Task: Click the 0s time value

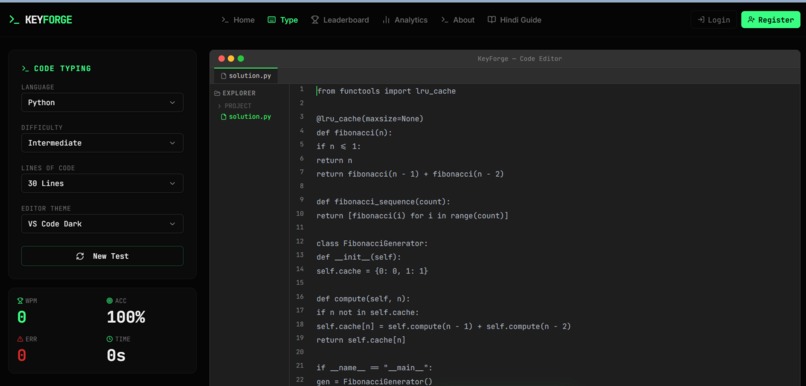Action: (116, 356)
